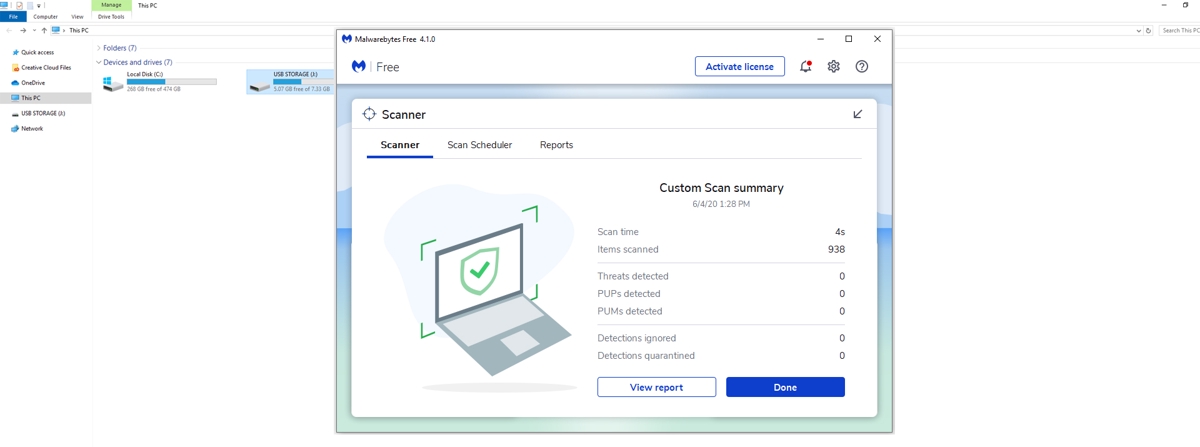1200x447 pixels.
Task: Open address bar history dropdown arrow
Action: 1138,31
